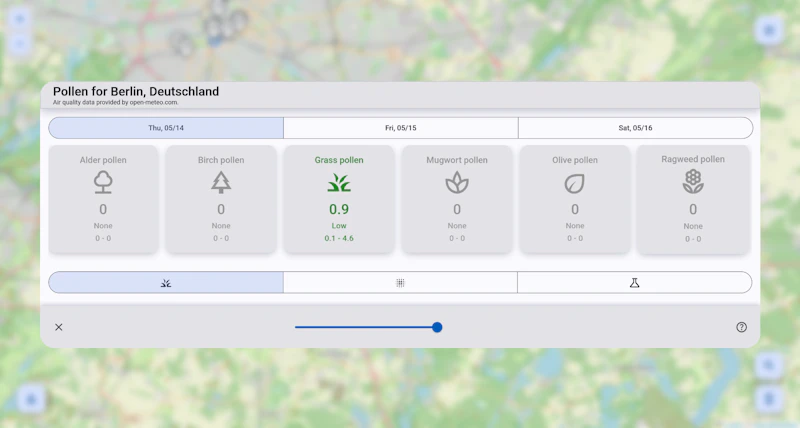The width and height of the screenshot is (800, 428).
Task: Close the pollen panel with X
Action: pyautogui.click(x=59, y=327)
